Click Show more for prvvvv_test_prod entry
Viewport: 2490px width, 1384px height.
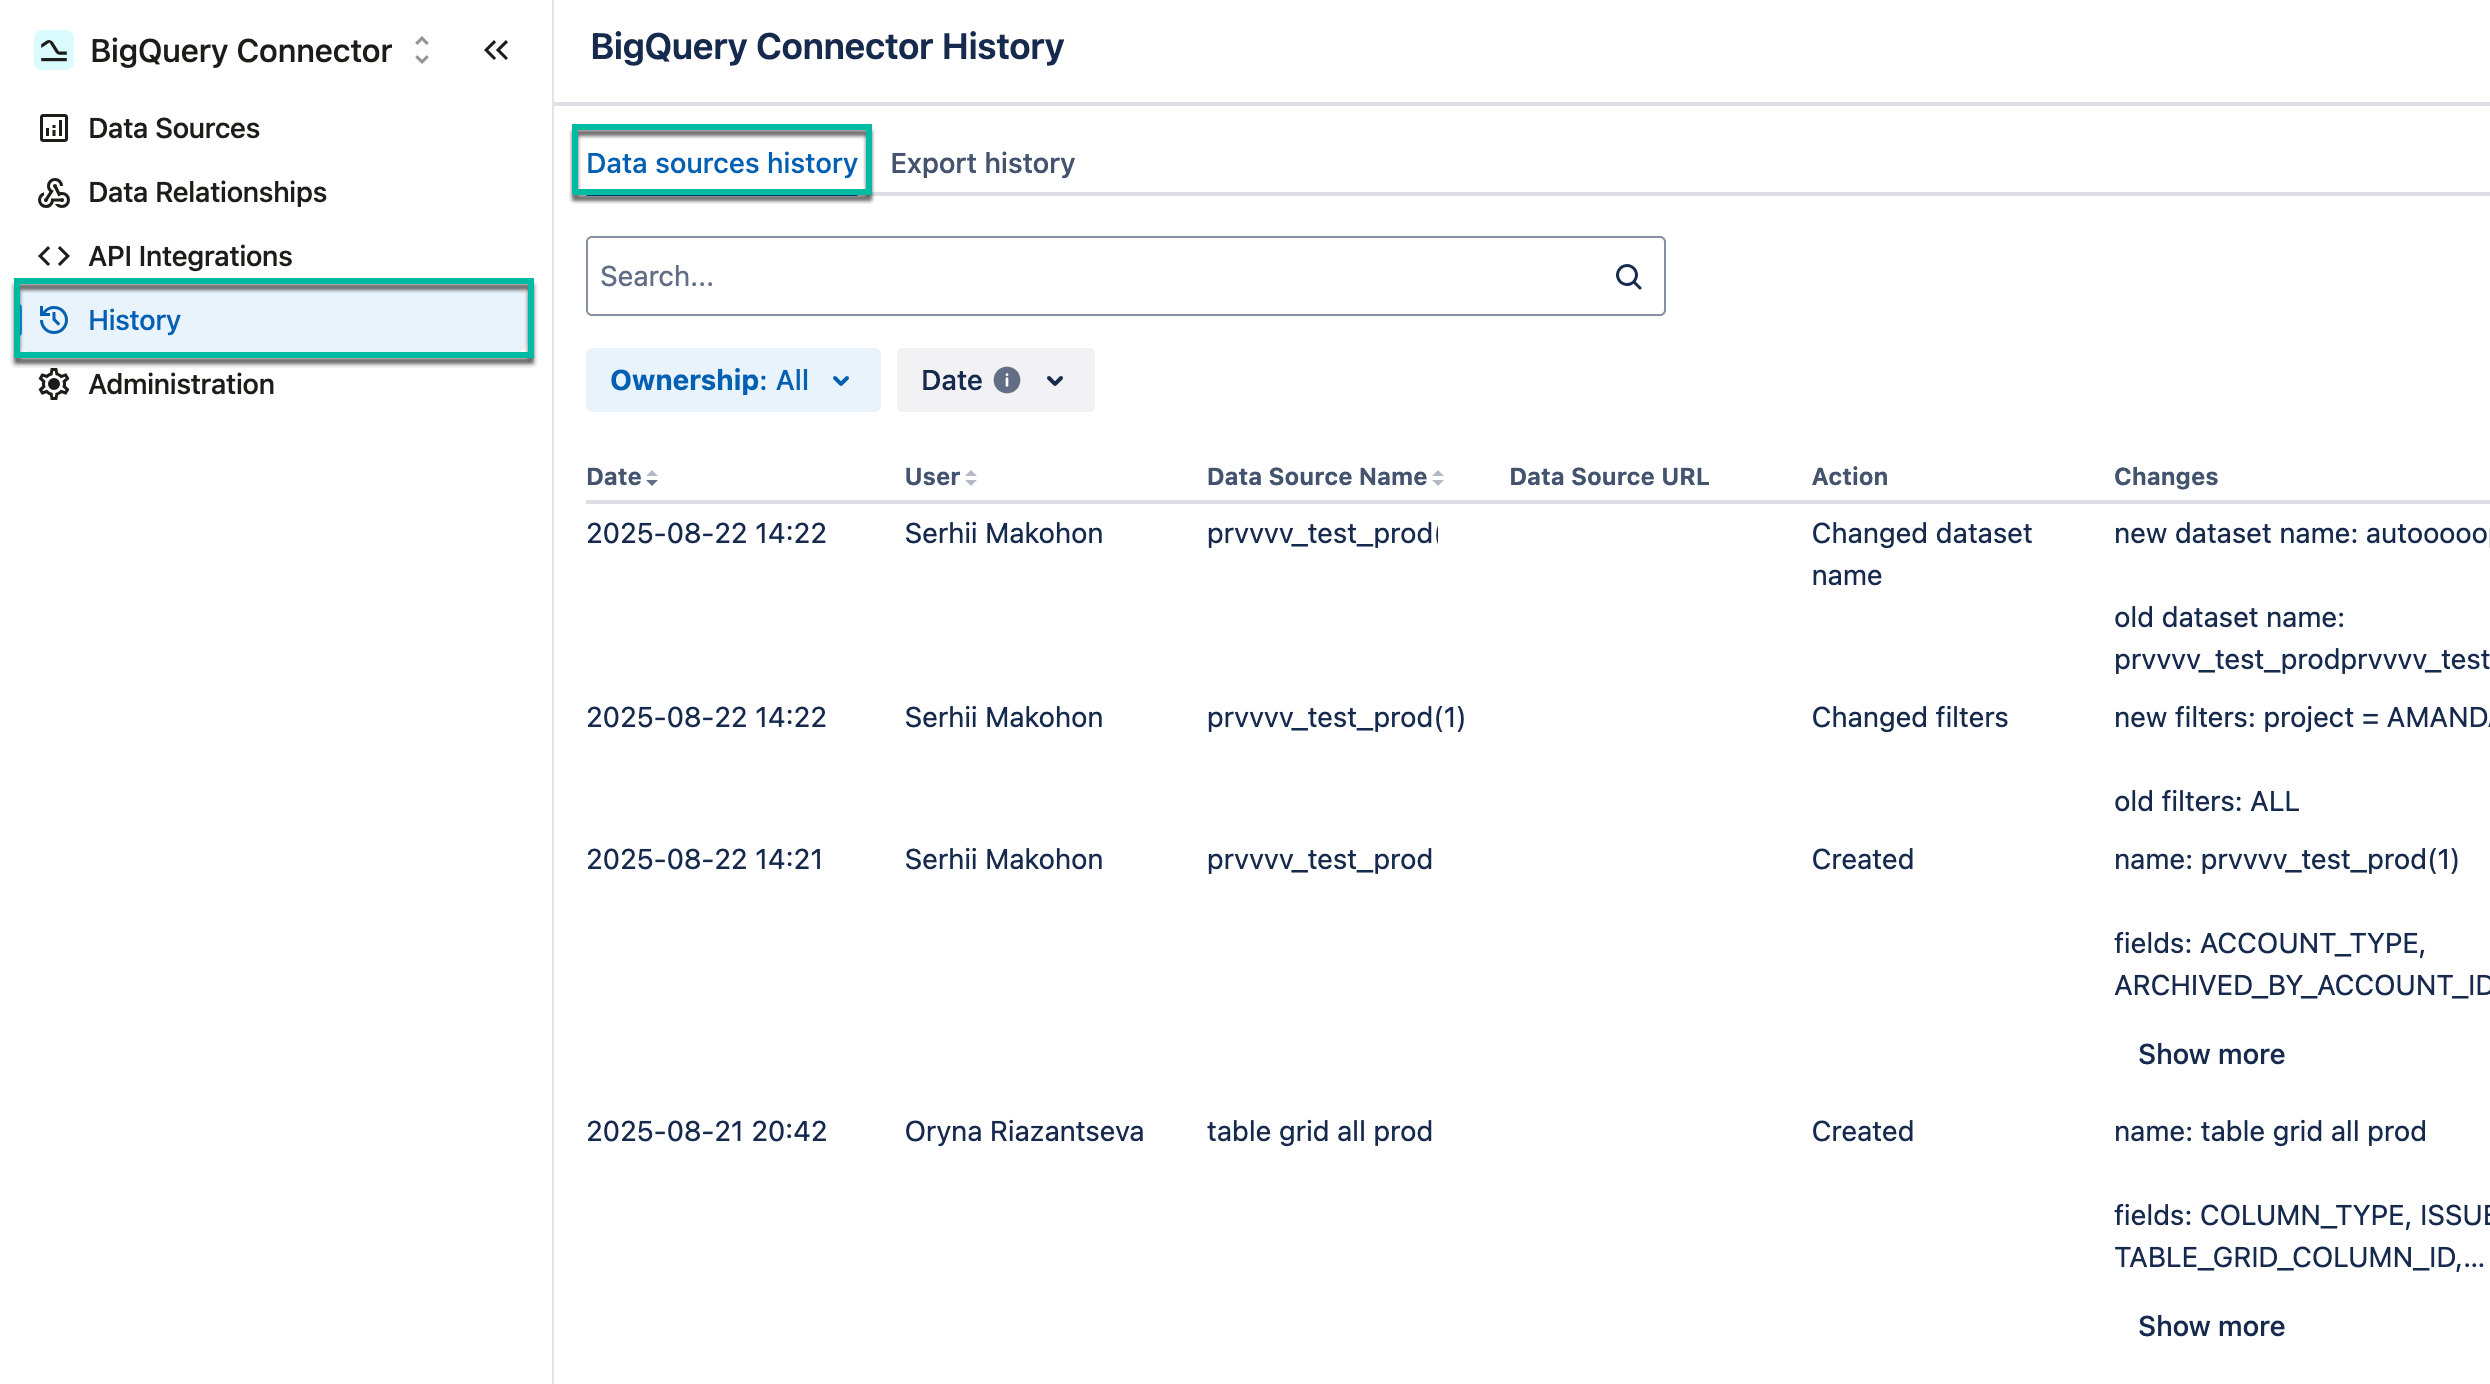pyautogui.click(x=2211, y=1053)
